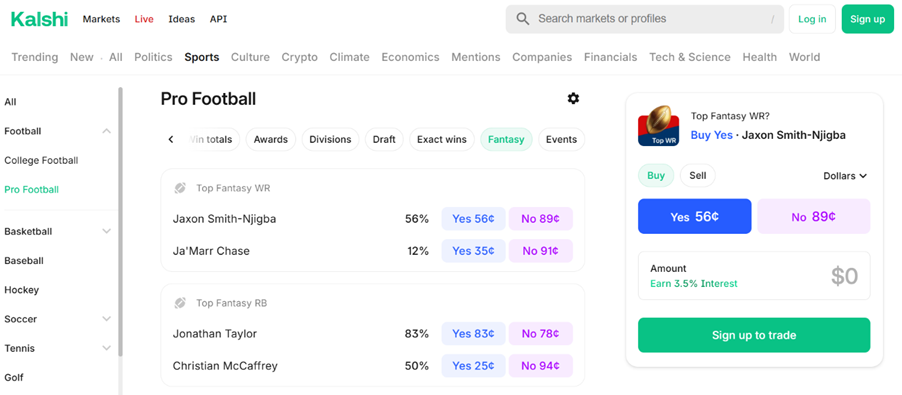Open Baseball in the sidebar
902x395 pixels.
(x=24, y=260)
